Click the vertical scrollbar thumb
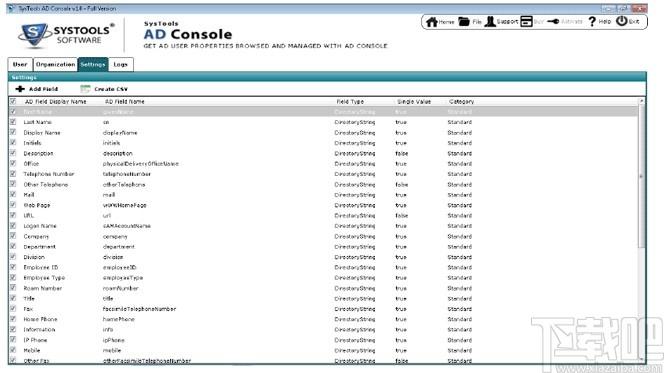This screenshot has width=666, height=373. (x=641, y=176)
